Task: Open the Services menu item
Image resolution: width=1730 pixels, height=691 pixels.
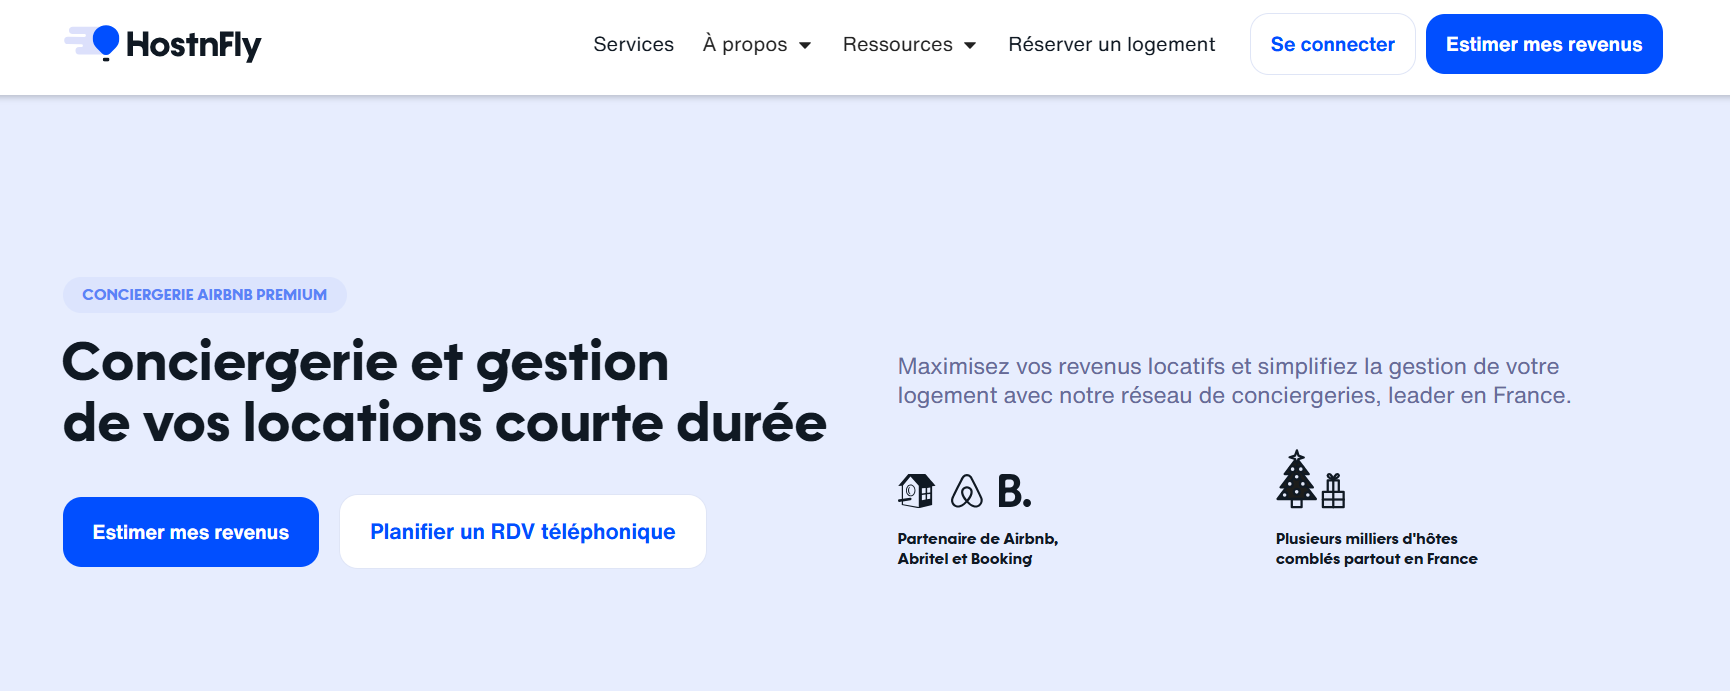Action: [633, 44]
